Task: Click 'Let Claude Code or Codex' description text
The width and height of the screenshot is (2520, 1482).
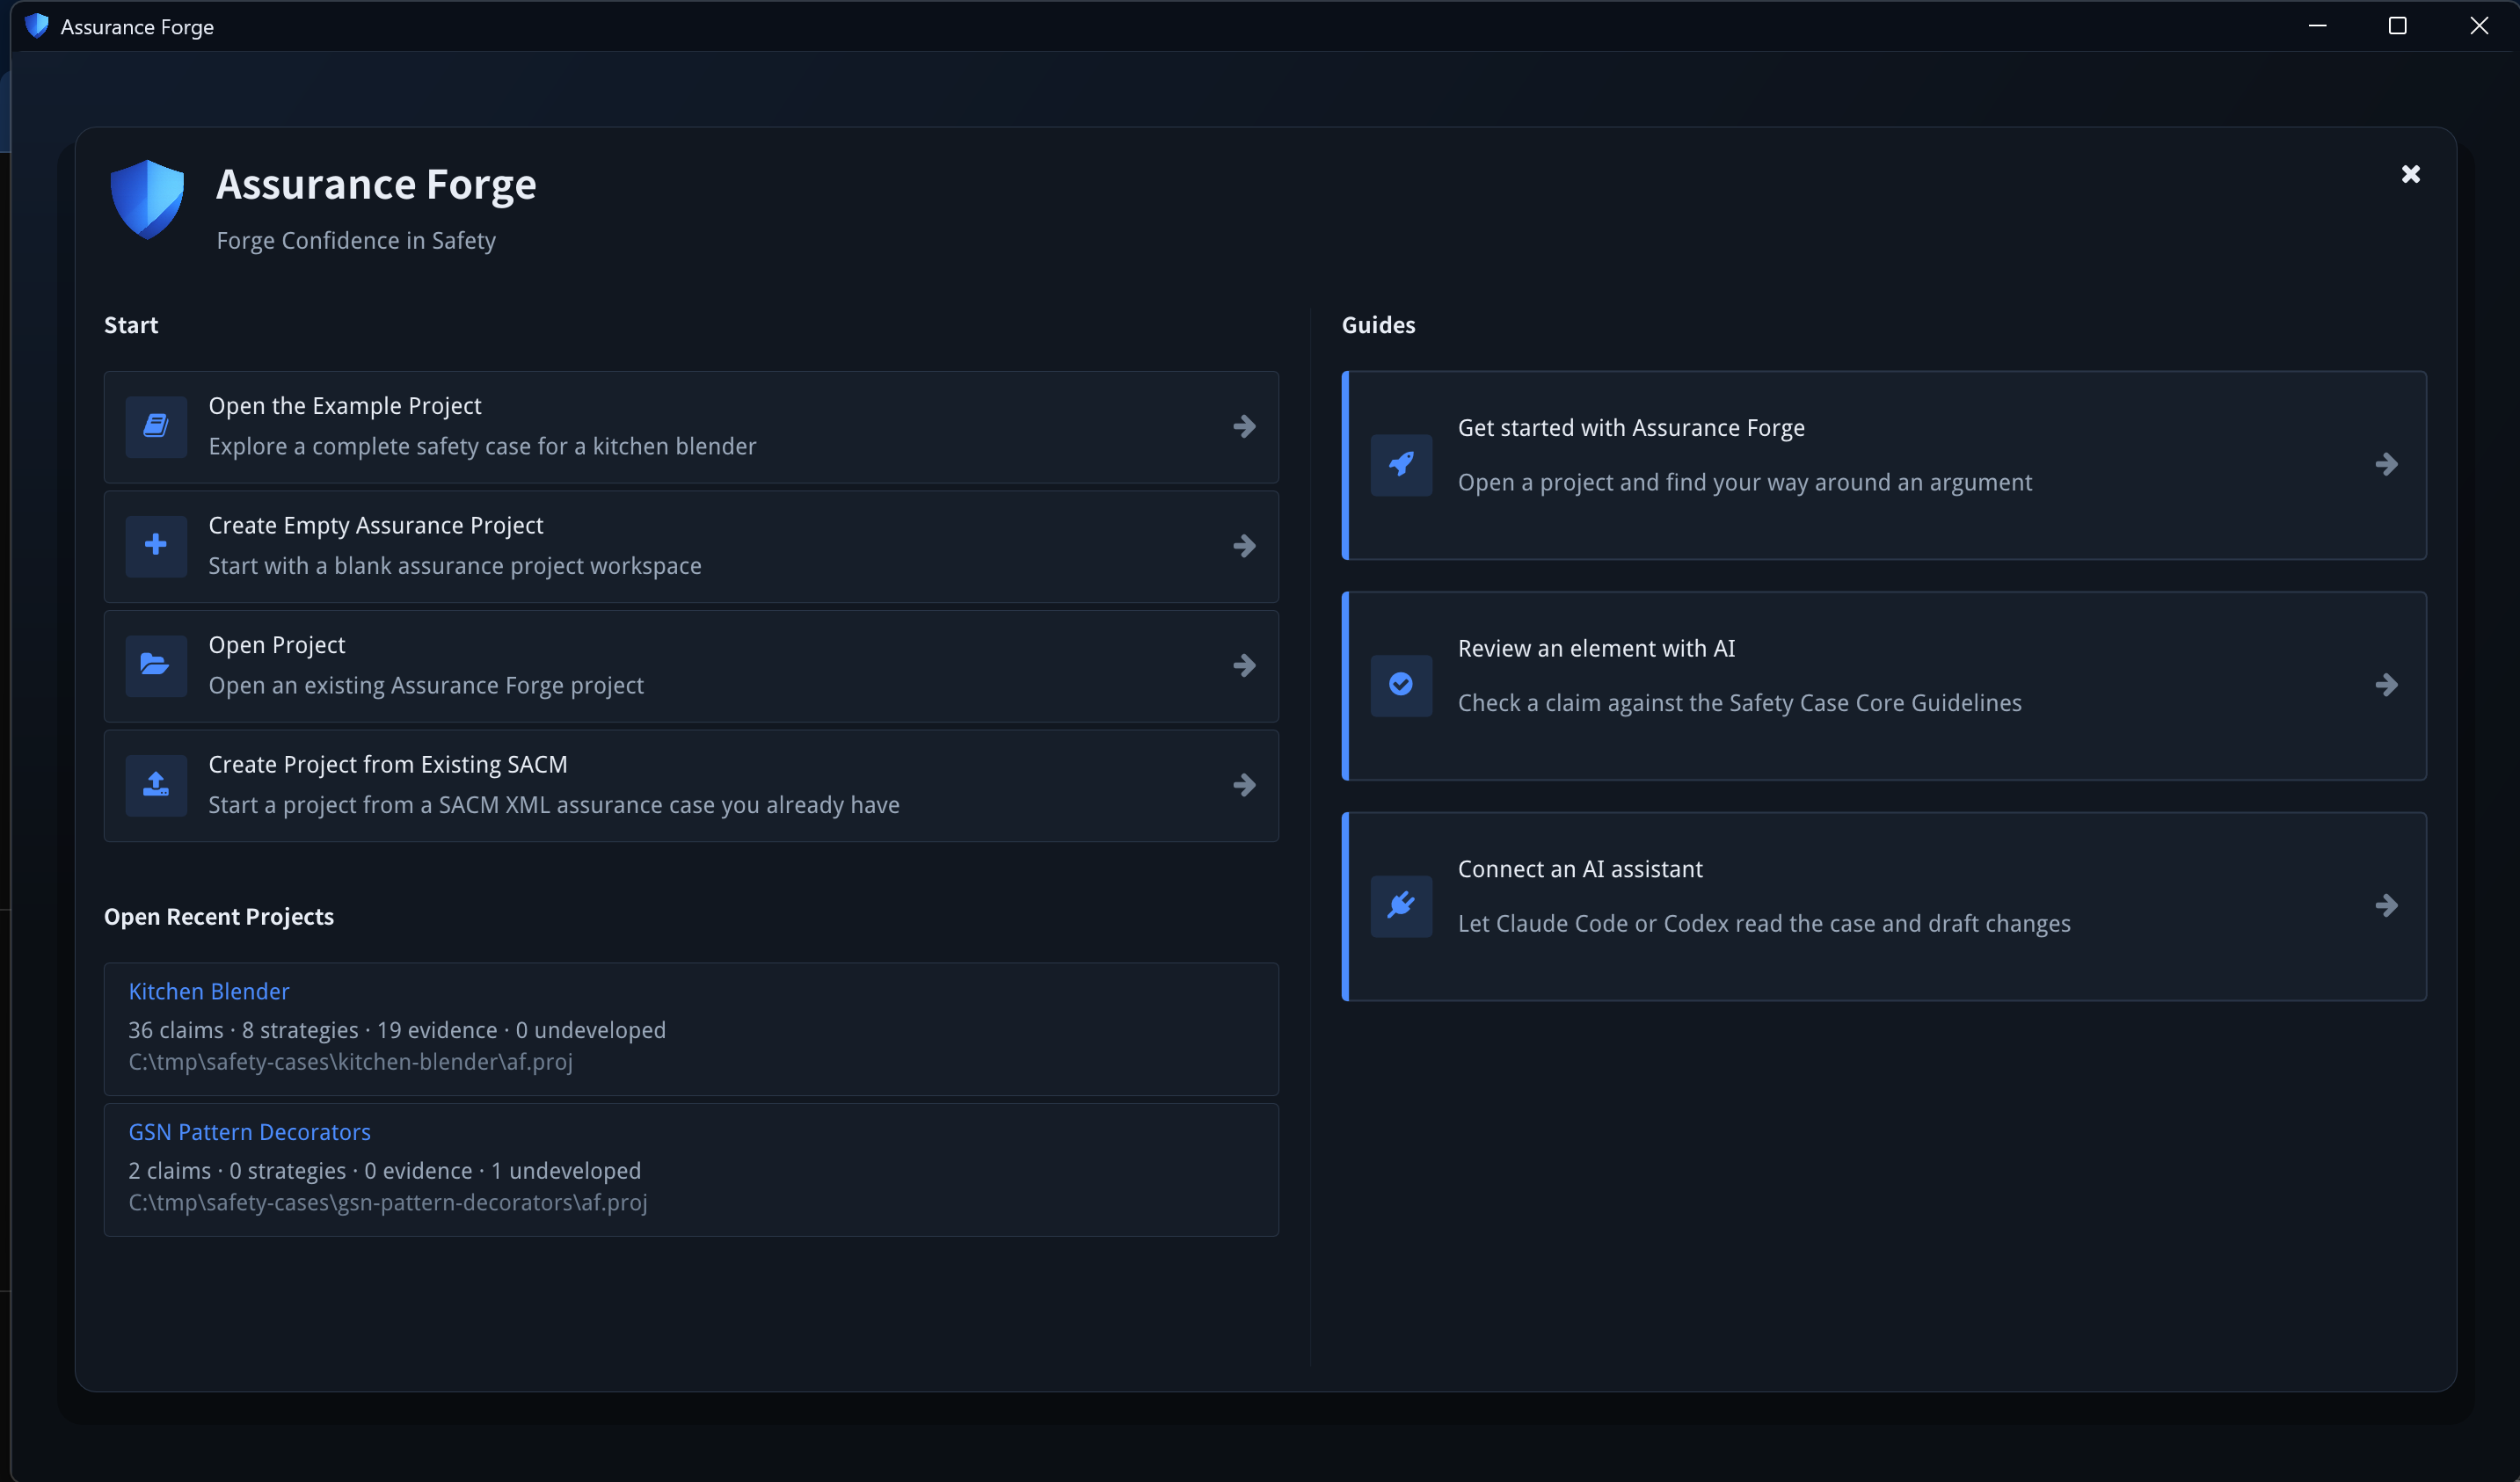Action: coord(1763,923)
